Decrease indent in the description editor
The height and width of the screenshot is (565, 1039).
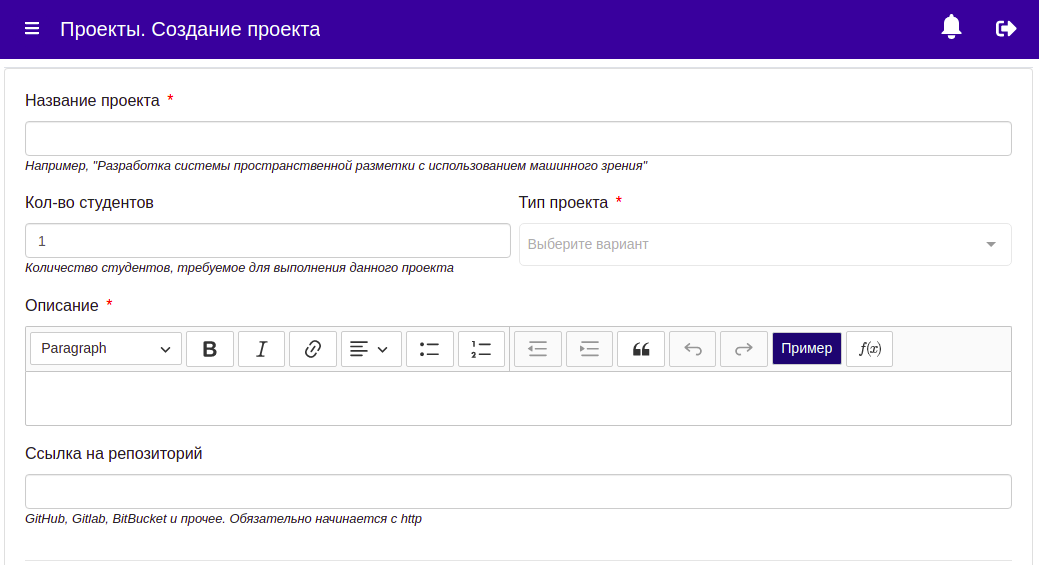[x=537, y=349]
